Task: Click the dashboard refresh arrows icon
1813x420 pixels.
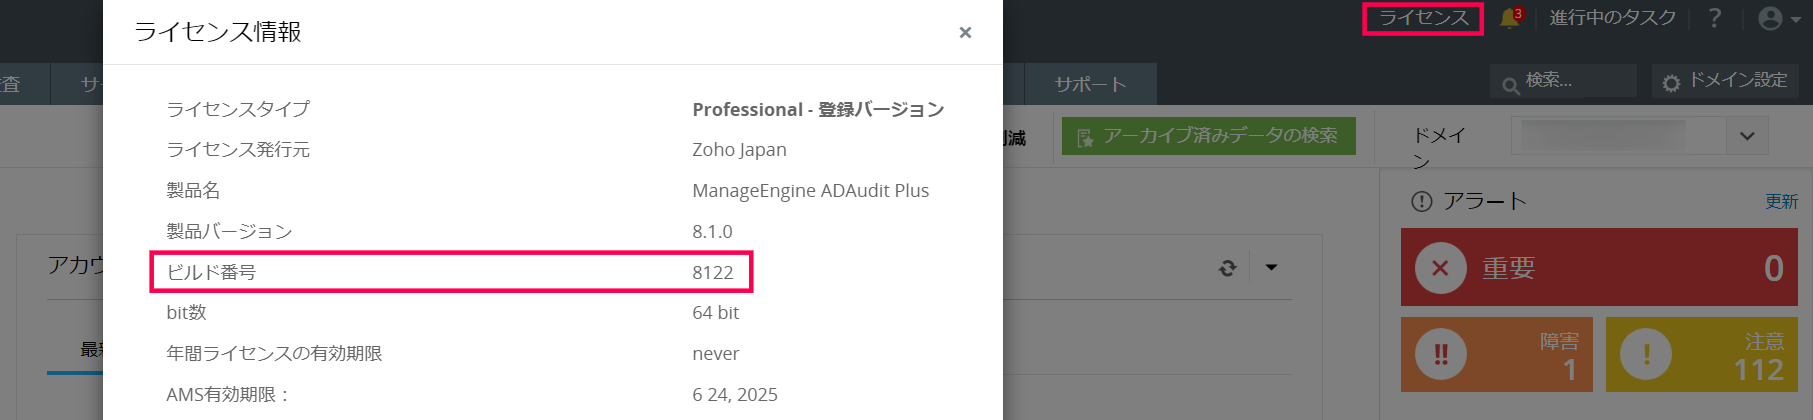Action: (x=1228, y=267)
